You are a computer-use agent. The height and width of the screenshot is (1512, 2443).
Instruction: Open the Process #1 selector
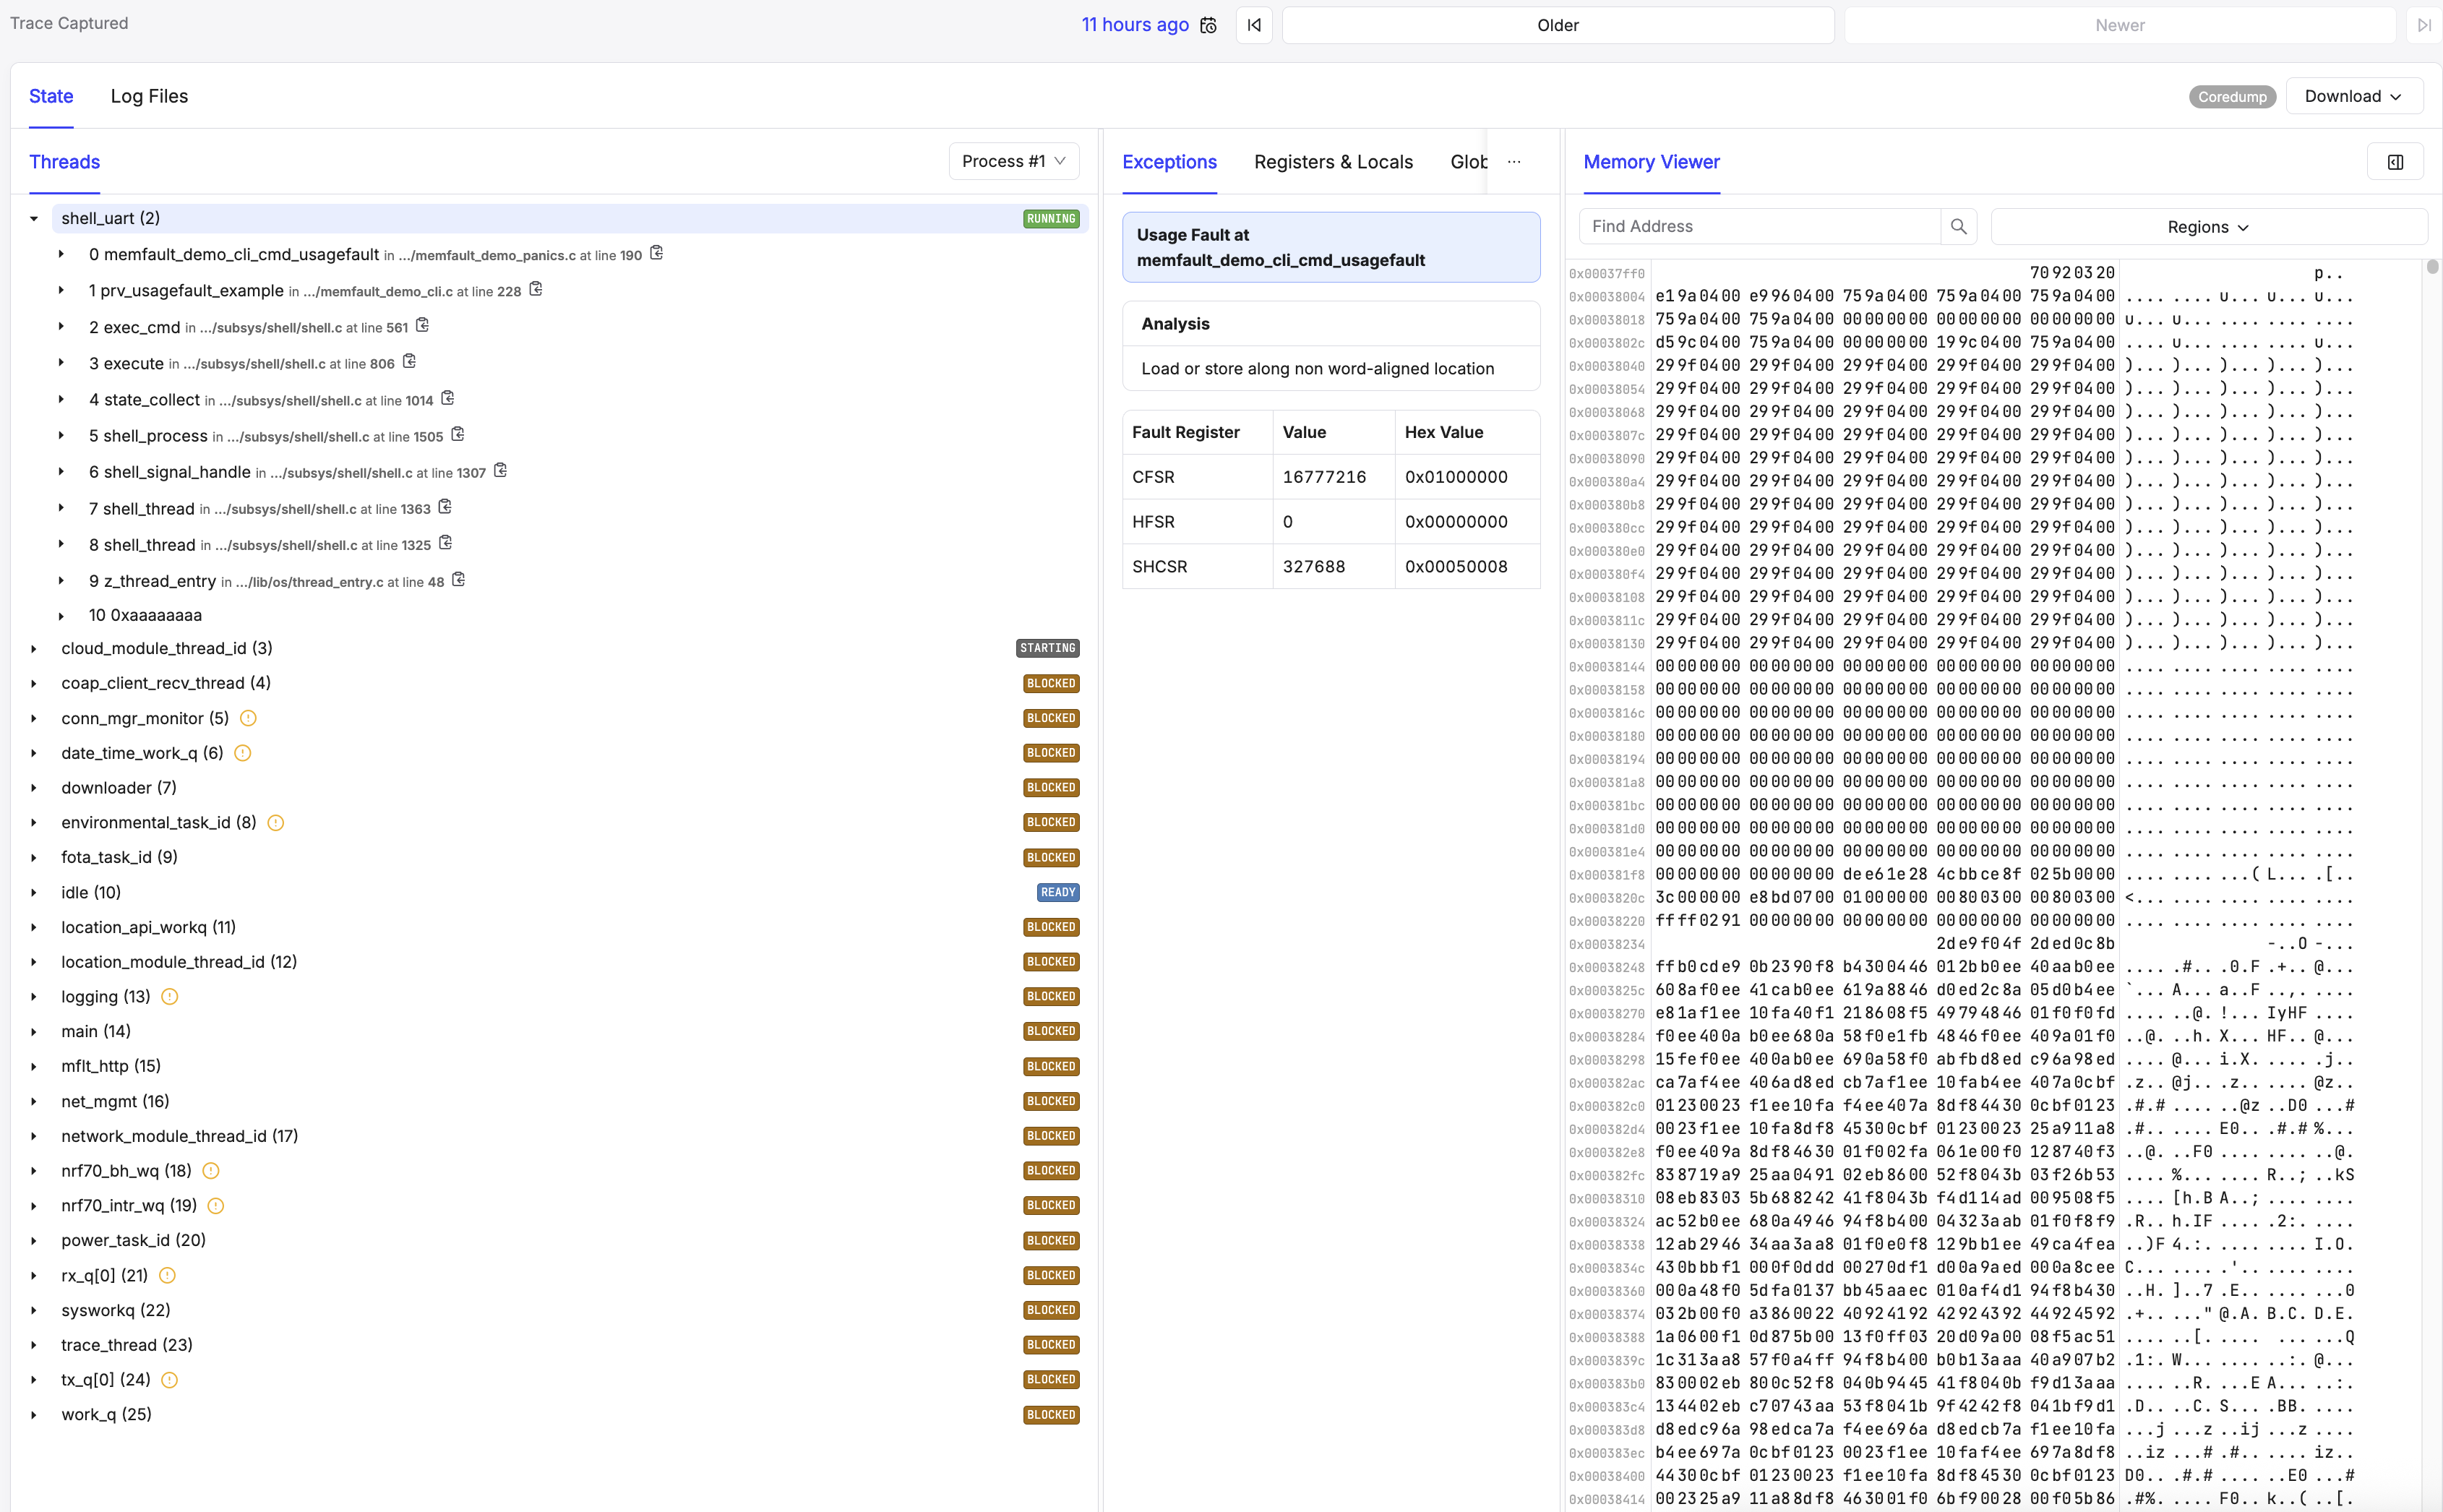coord(1012,161)
